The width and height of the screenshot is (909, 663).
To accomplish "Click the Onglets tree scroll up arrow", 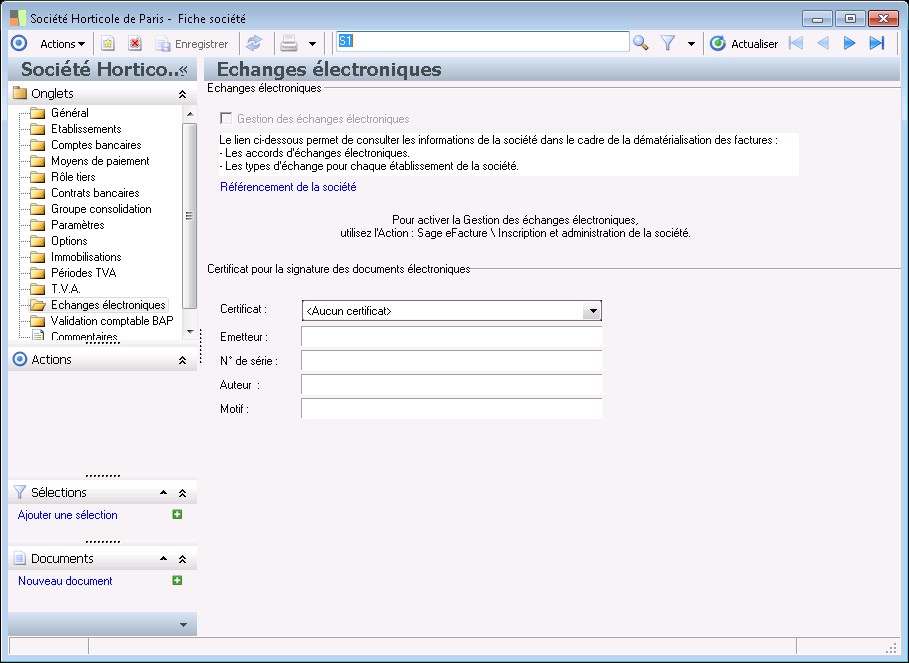I will 190,114.
